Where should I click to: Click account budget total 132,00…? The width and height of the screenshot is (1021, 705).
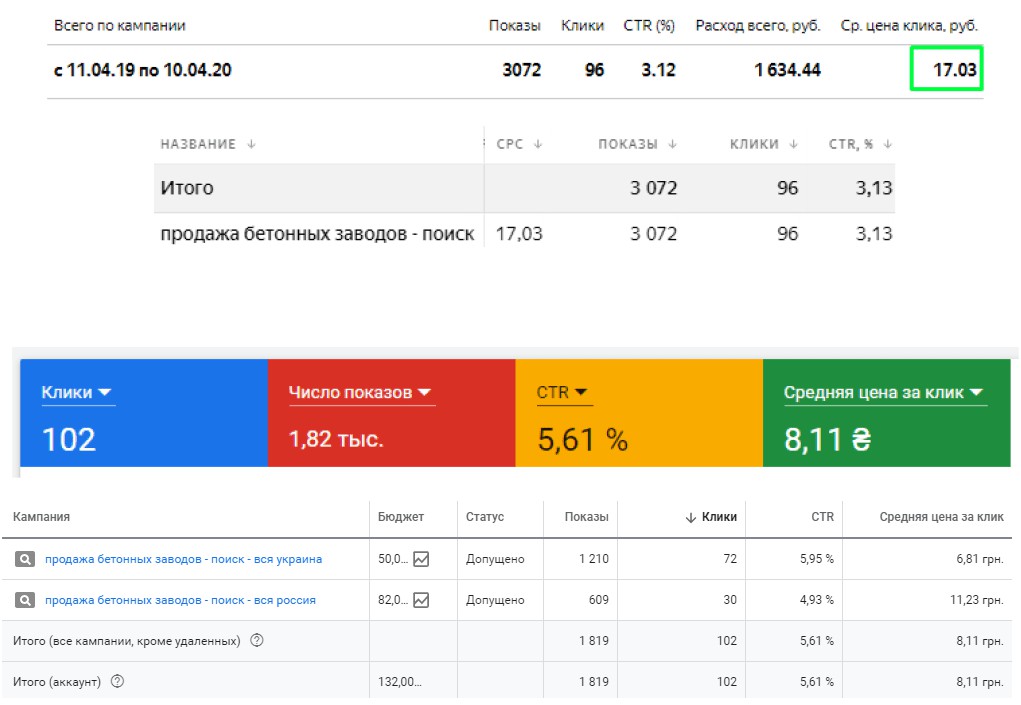pos(399,682)
